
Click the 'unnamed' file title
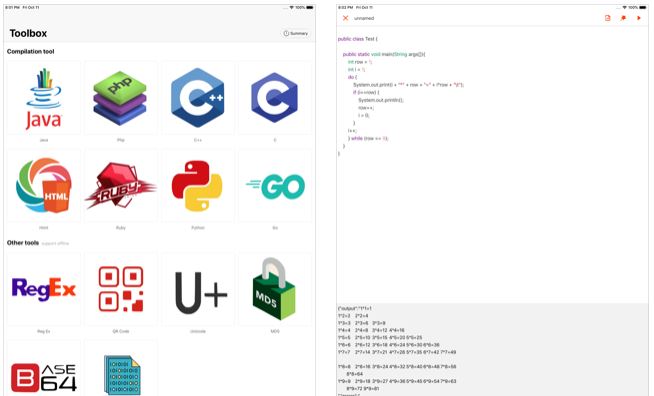click(x=364, y=18)
